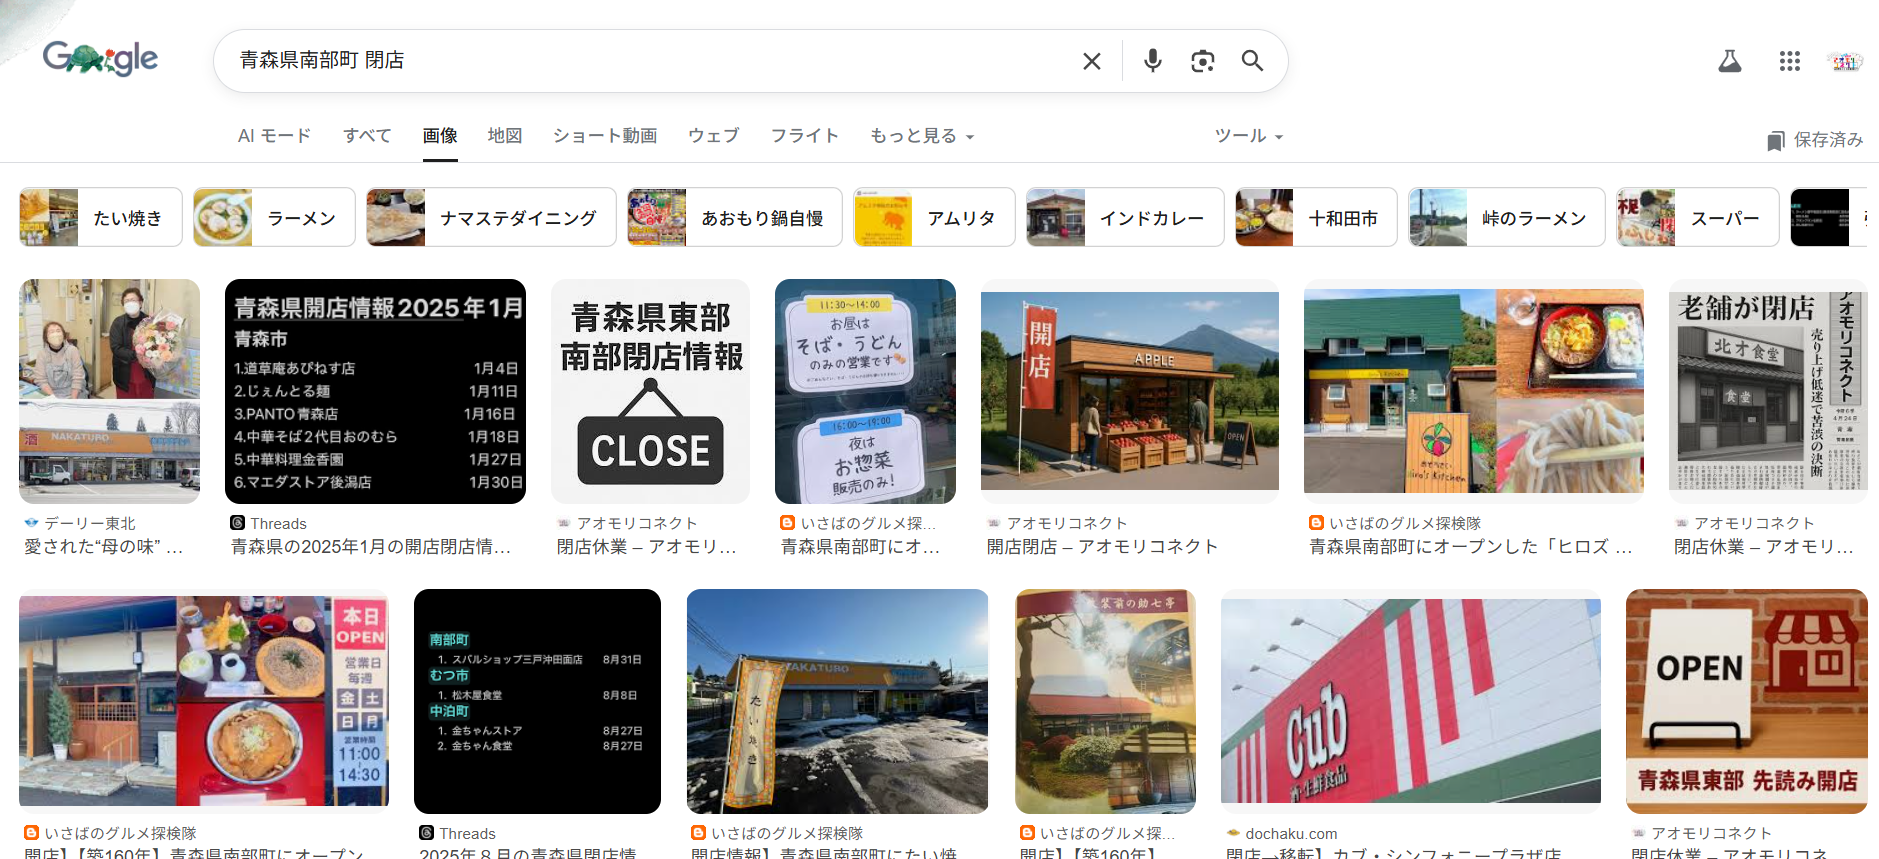This screenshot has height=859, width=1879.
Task: Open Google Lens image search icon
Action: 1203,61
